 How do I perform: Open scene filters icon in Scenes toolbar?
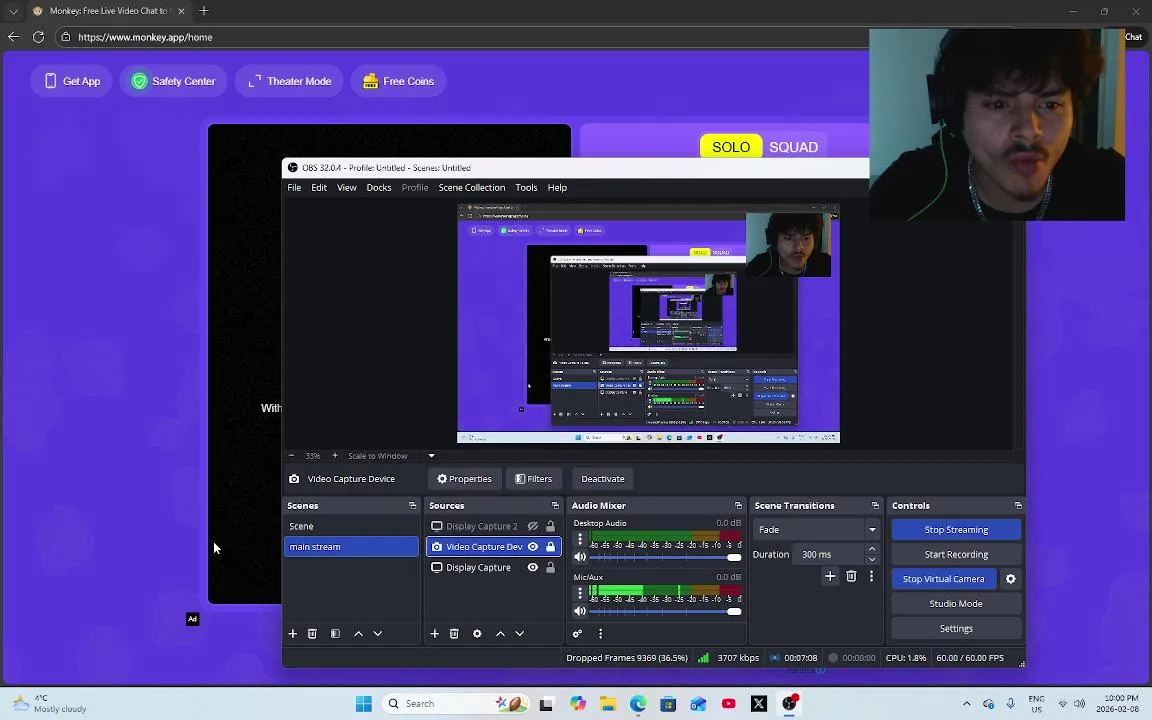tap(335, 633)
